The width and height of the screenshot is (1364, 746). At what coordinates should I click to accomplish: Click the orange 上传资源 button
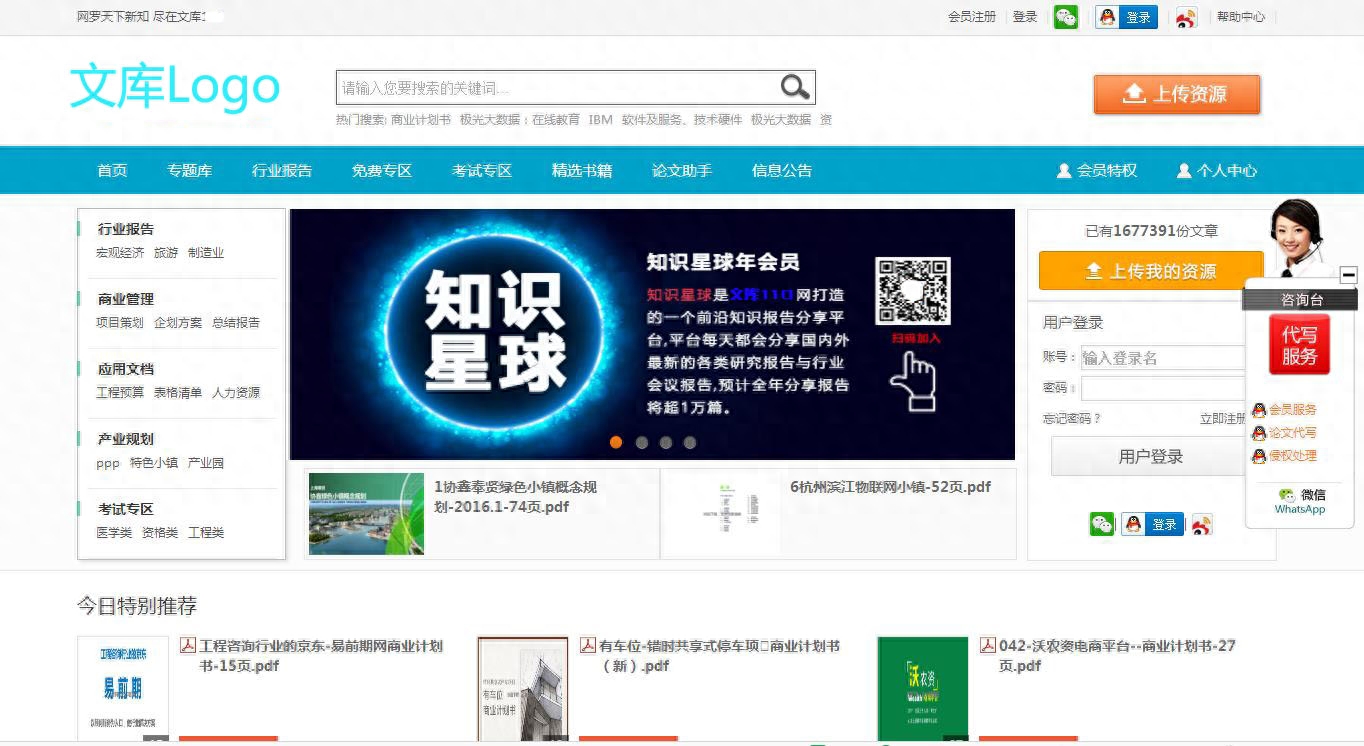1177,95
